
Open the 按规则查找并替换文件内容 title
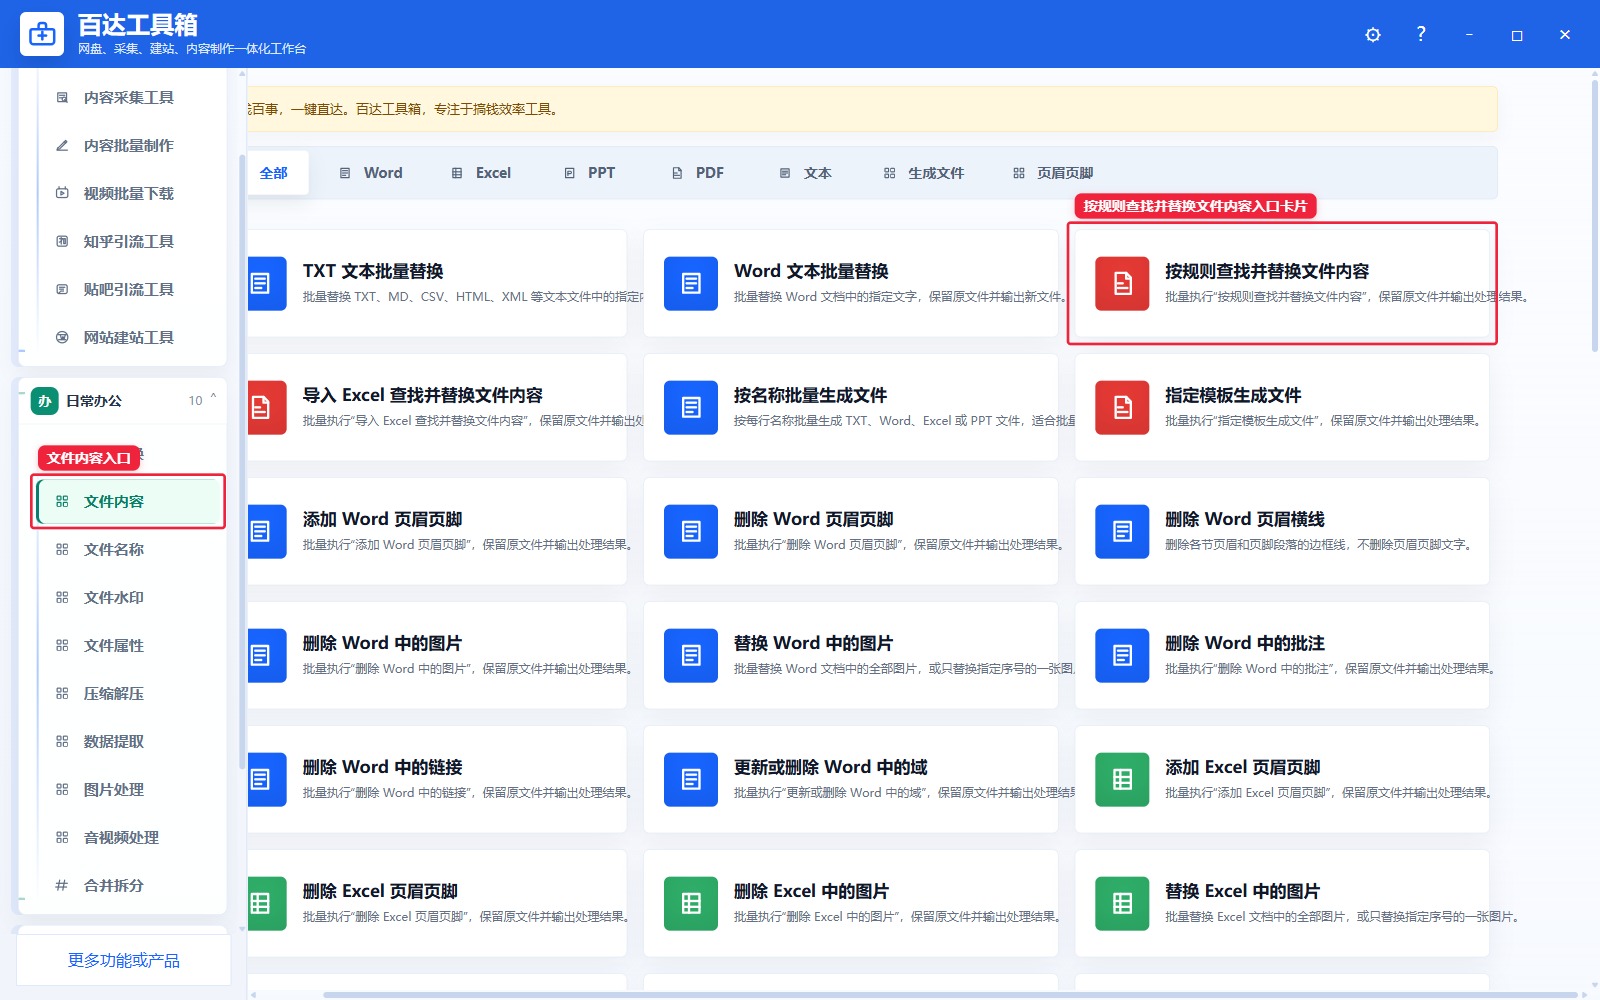[1267, 271]
